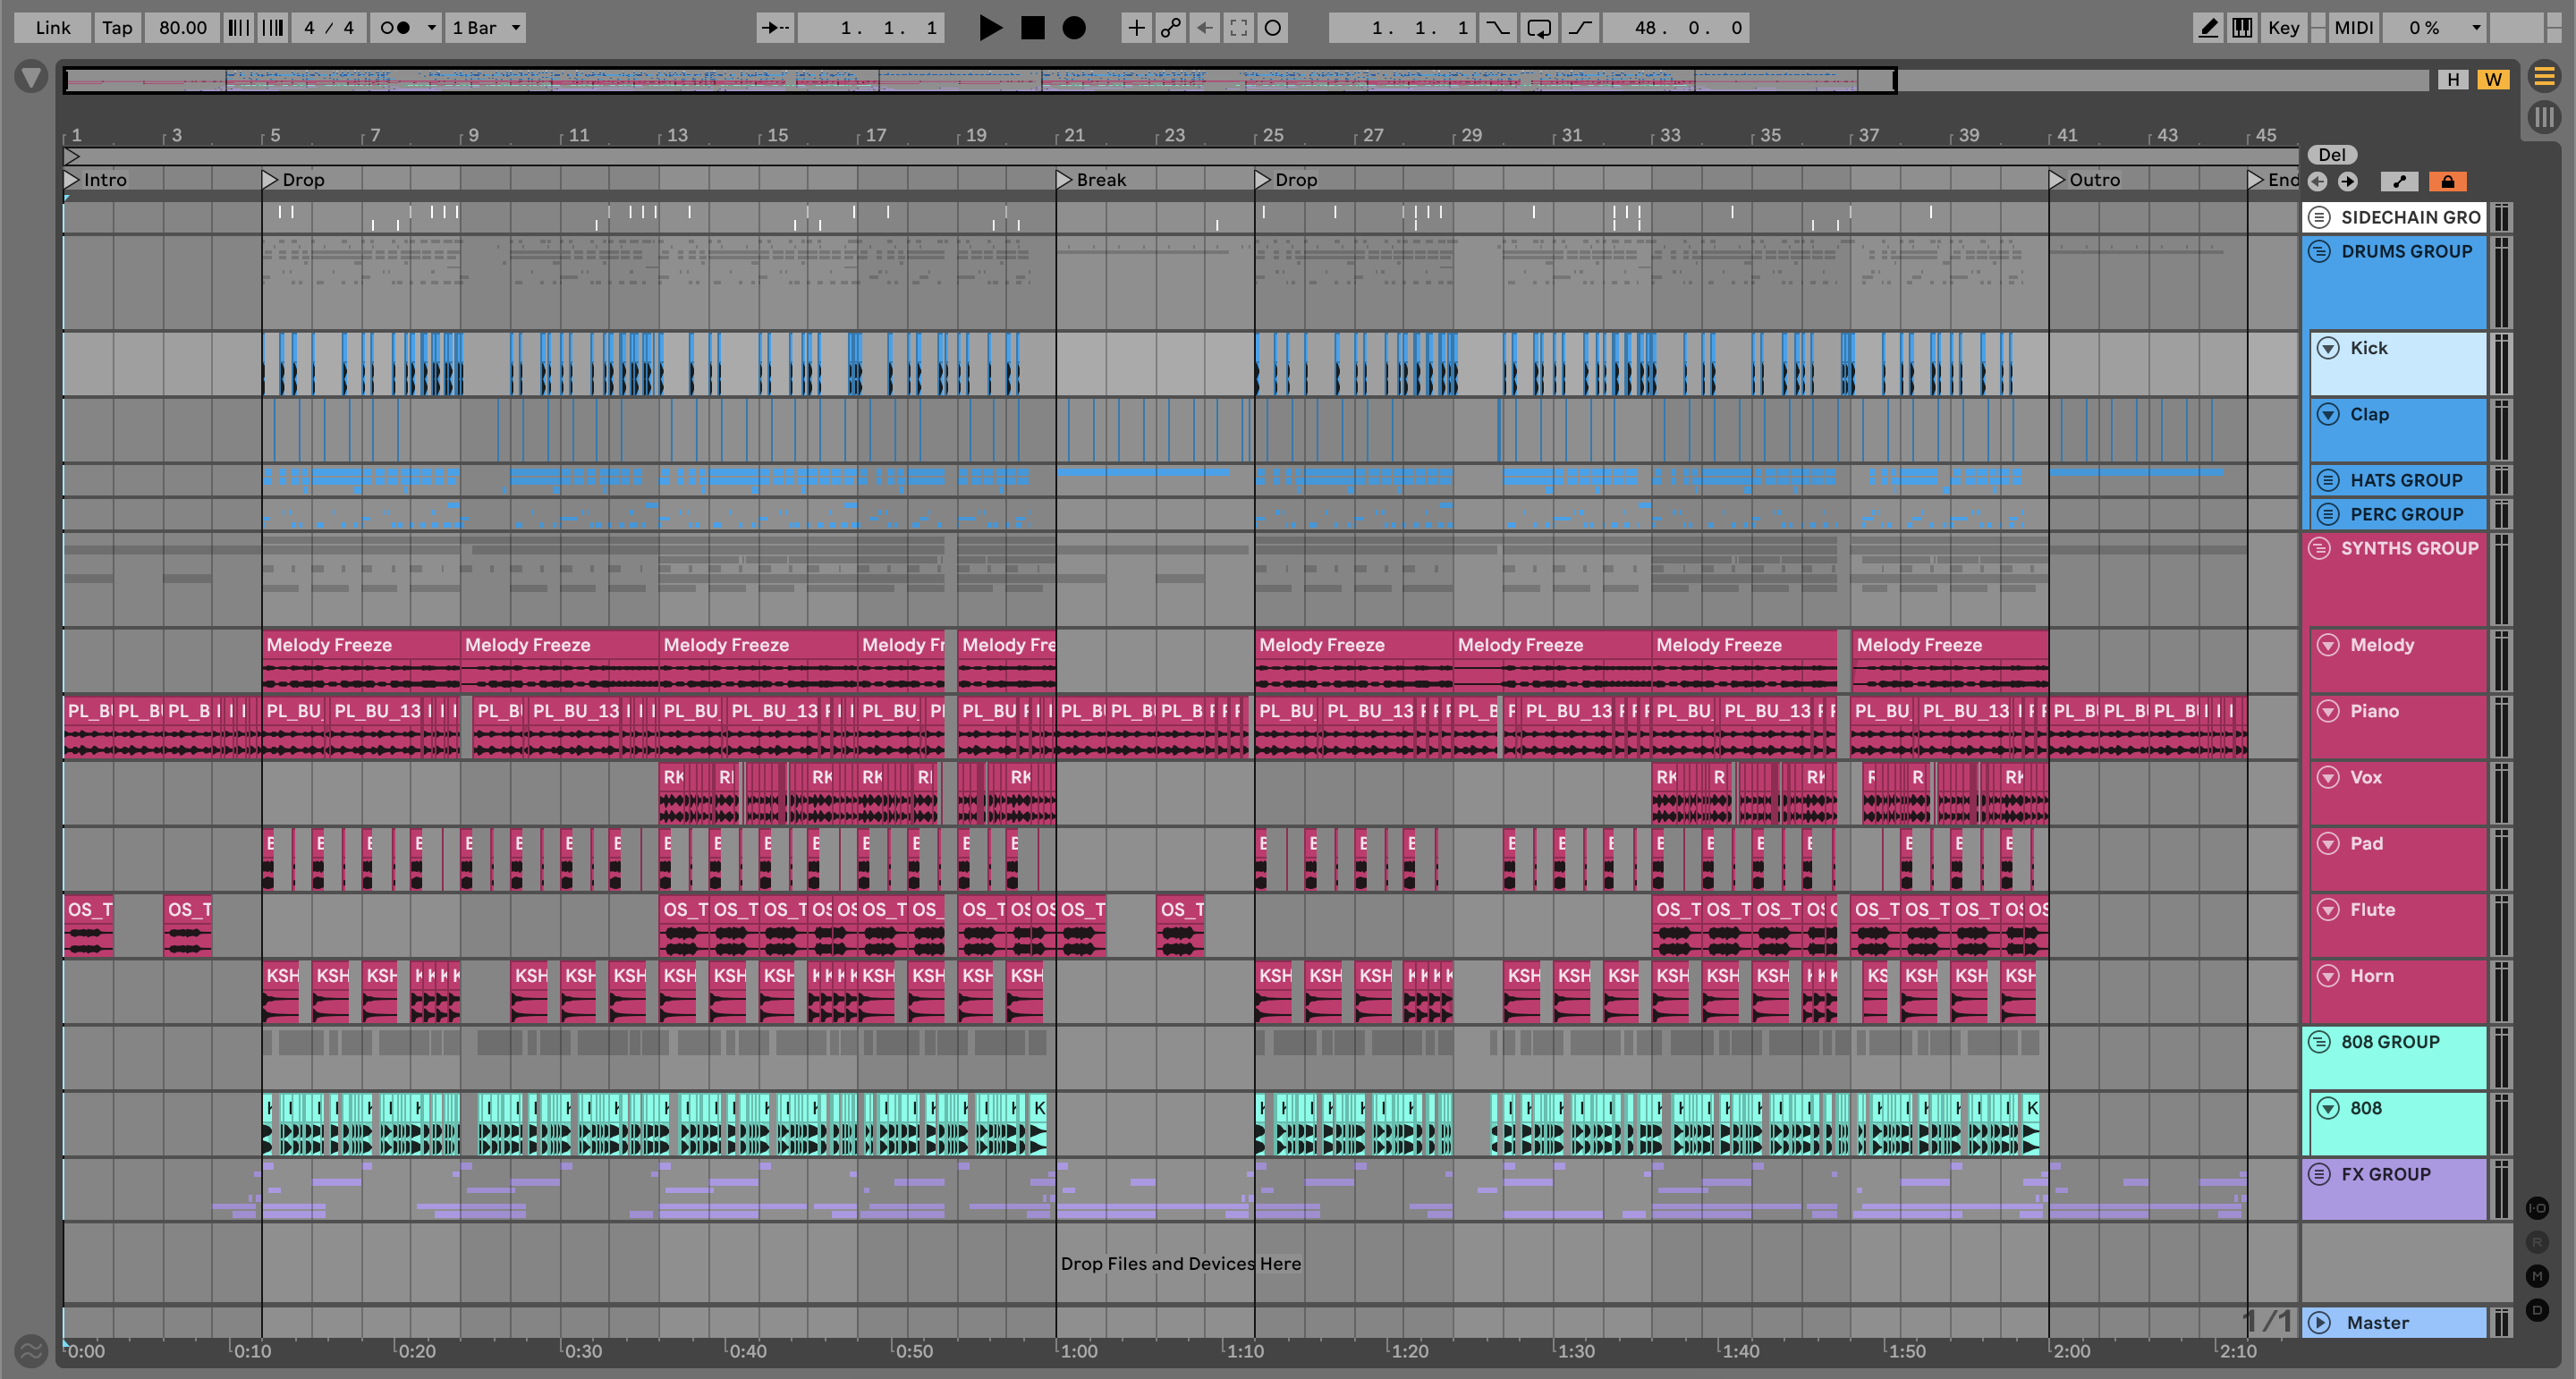This screenshot has width=2576, height=1379.
Task: Toggle the computer MIDI keyboard icon
Action: (x=2243, y=28)
